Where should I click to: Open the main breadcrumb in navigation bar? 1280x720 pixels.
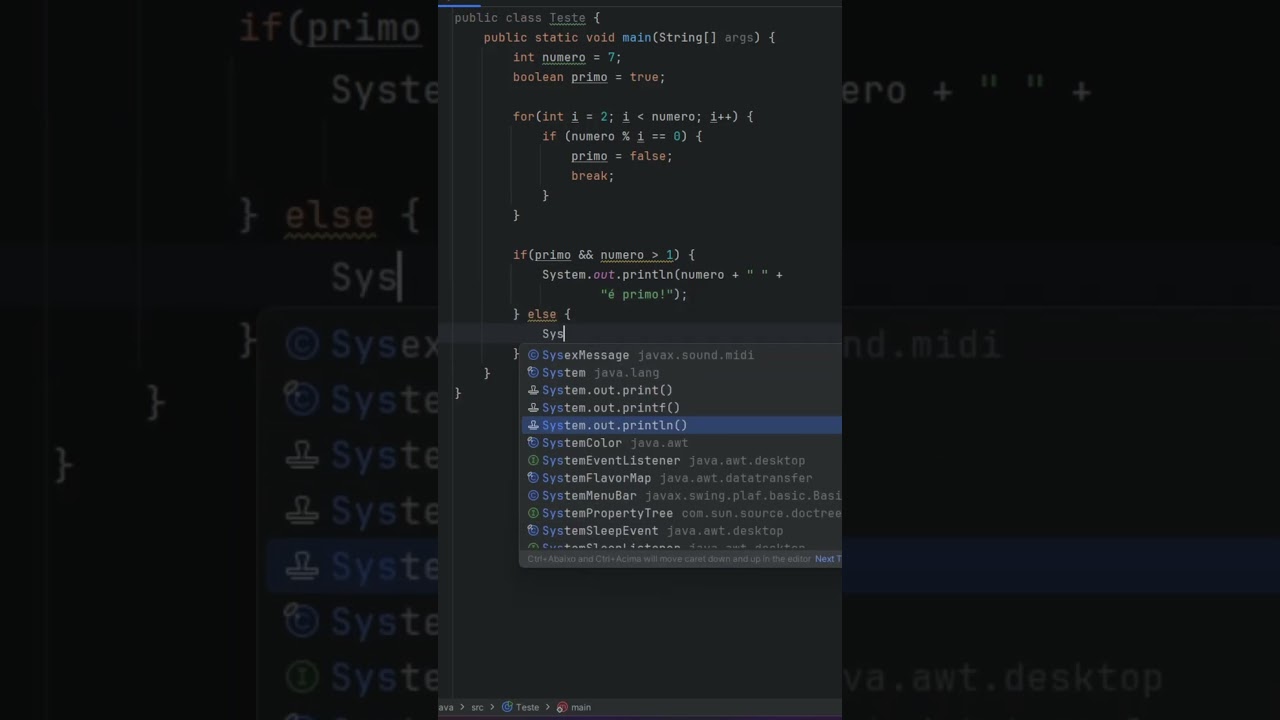click(x=581, y=707)
